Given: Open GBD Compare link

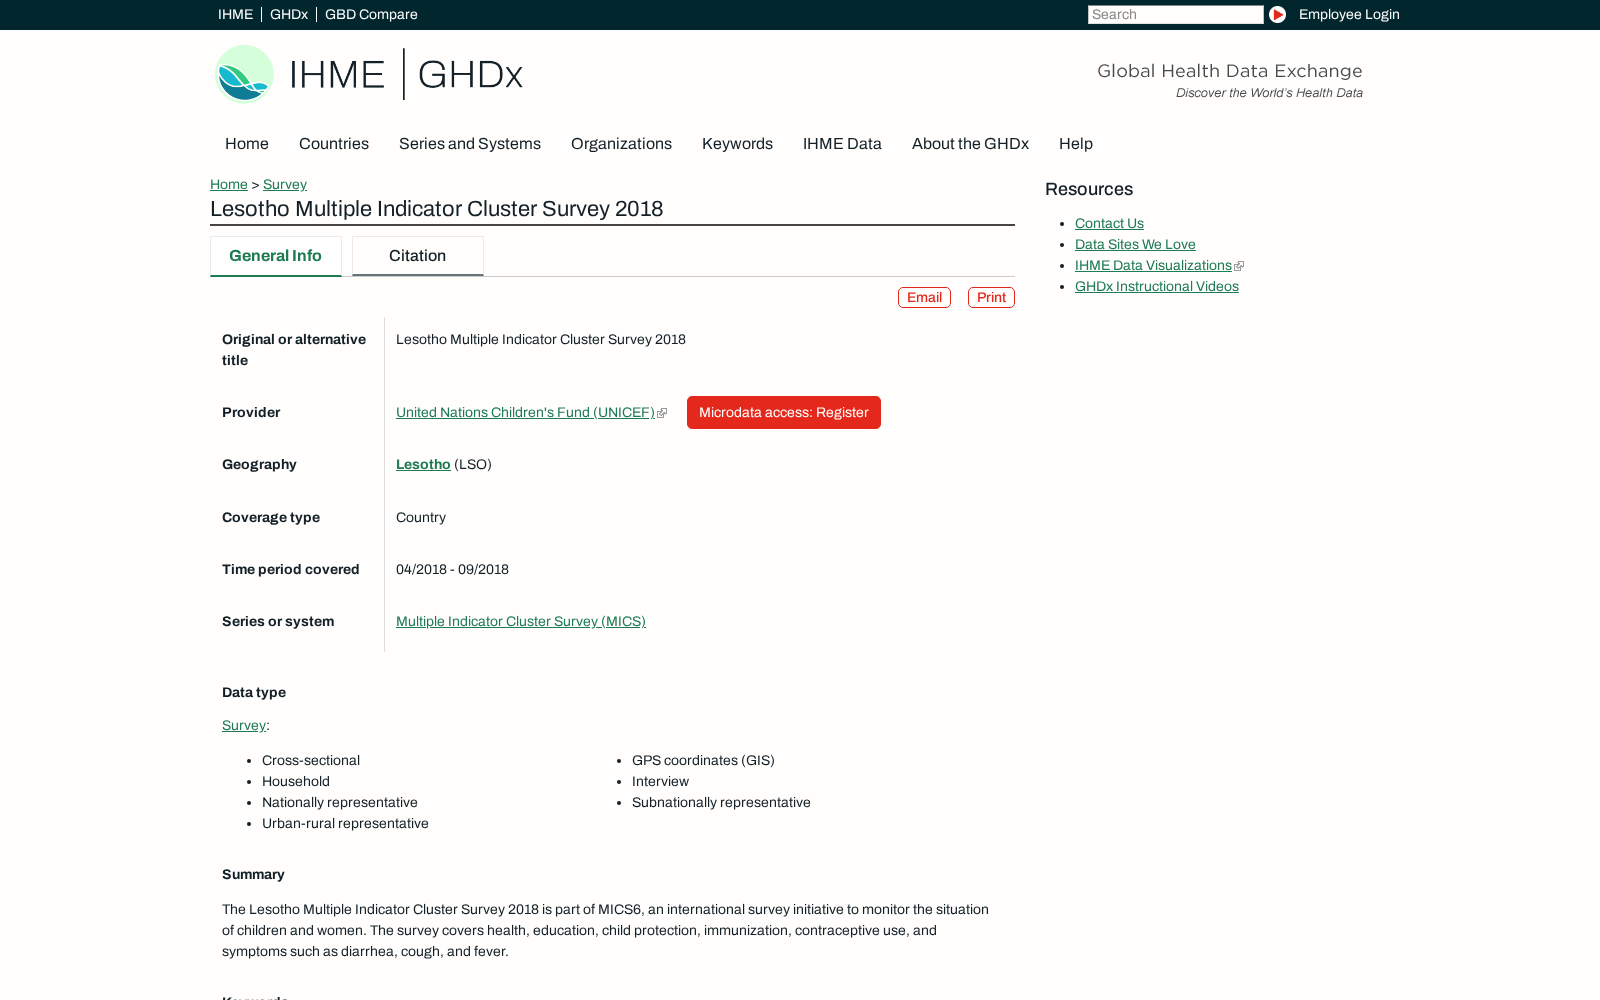Looking at the screenshot, I should [x=371, y=15].
